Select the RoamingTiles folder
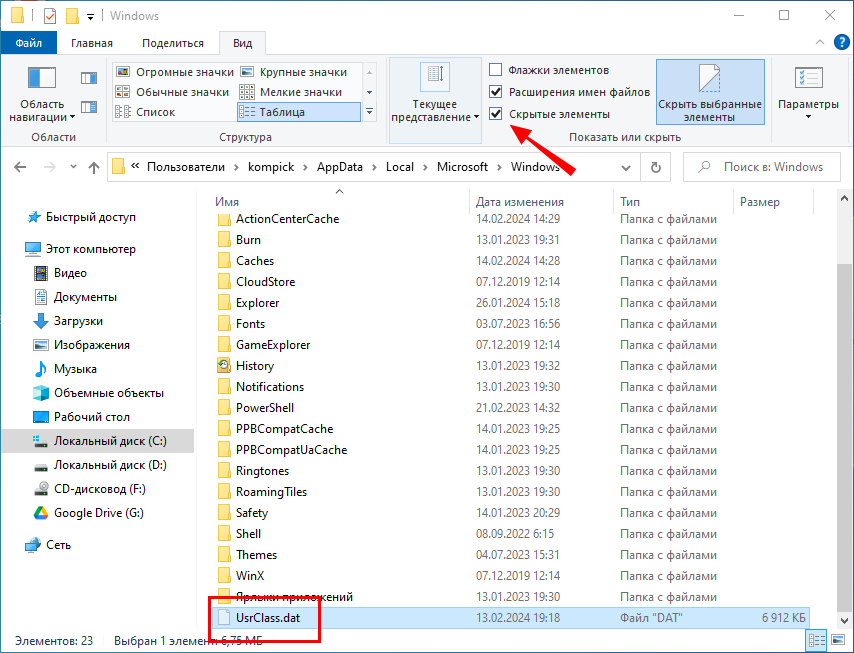 [271, 492]
